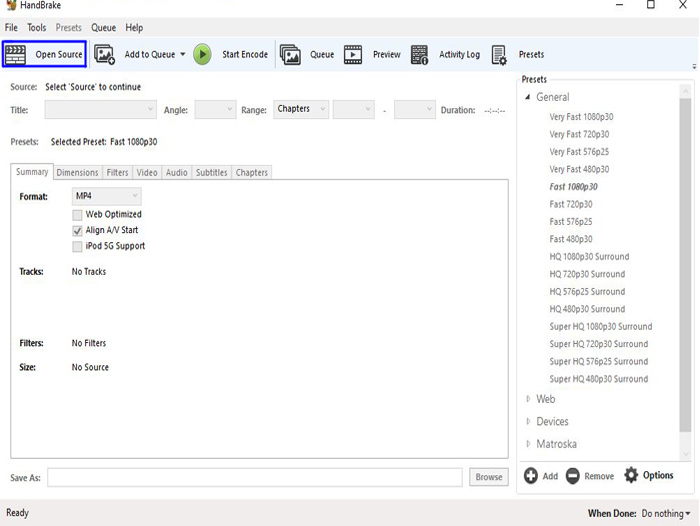This screenshot has height=526, width=700.
Task: Select Fast 576p25 preset
Action: pos(571,221)
